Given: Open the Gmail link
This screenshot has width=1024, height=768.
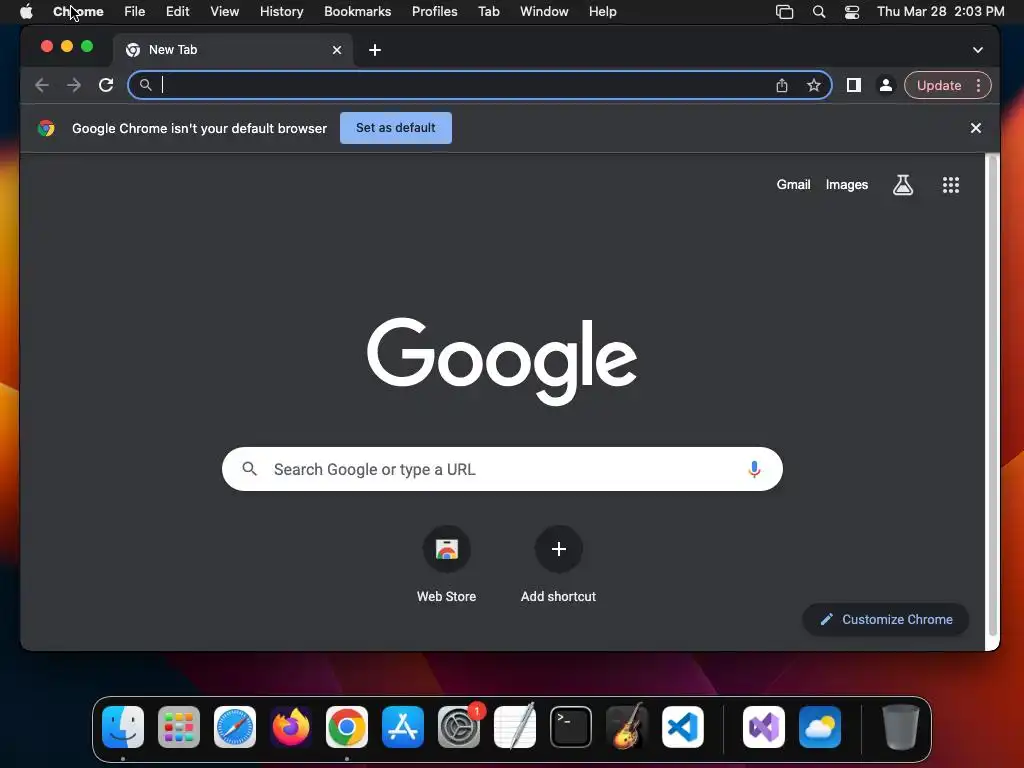Looking at the screenshot, I should [793, 185].
